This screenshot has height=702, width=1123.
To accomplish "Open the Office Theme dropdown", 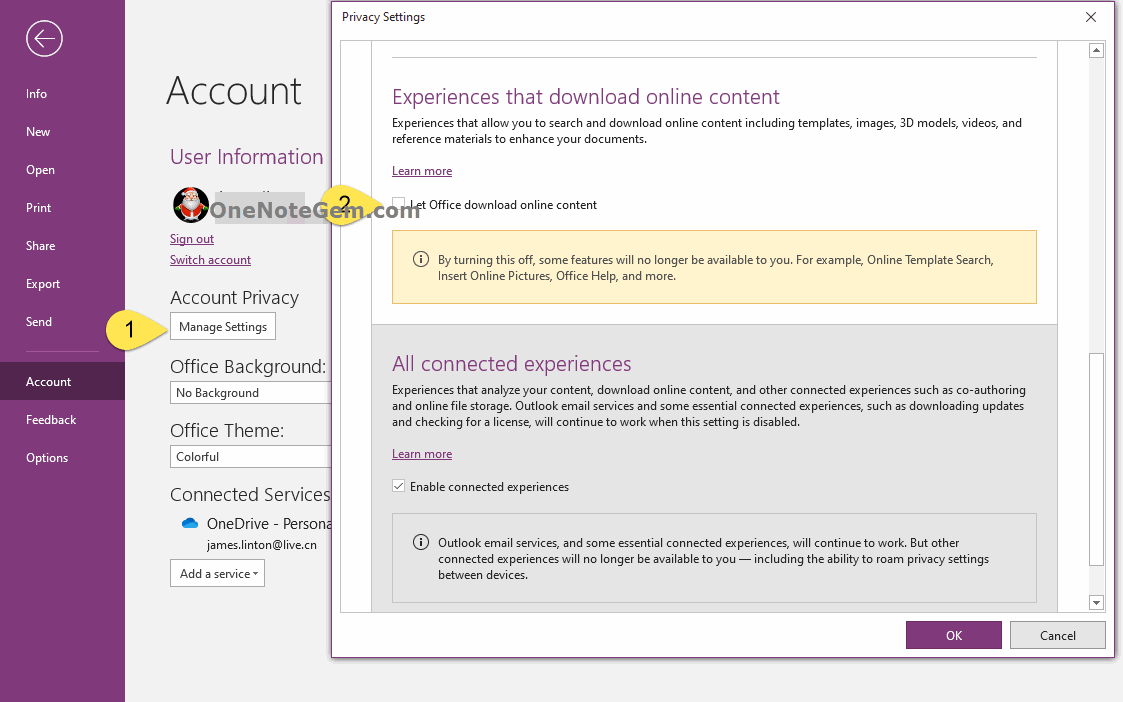I will tap(250, 456).
